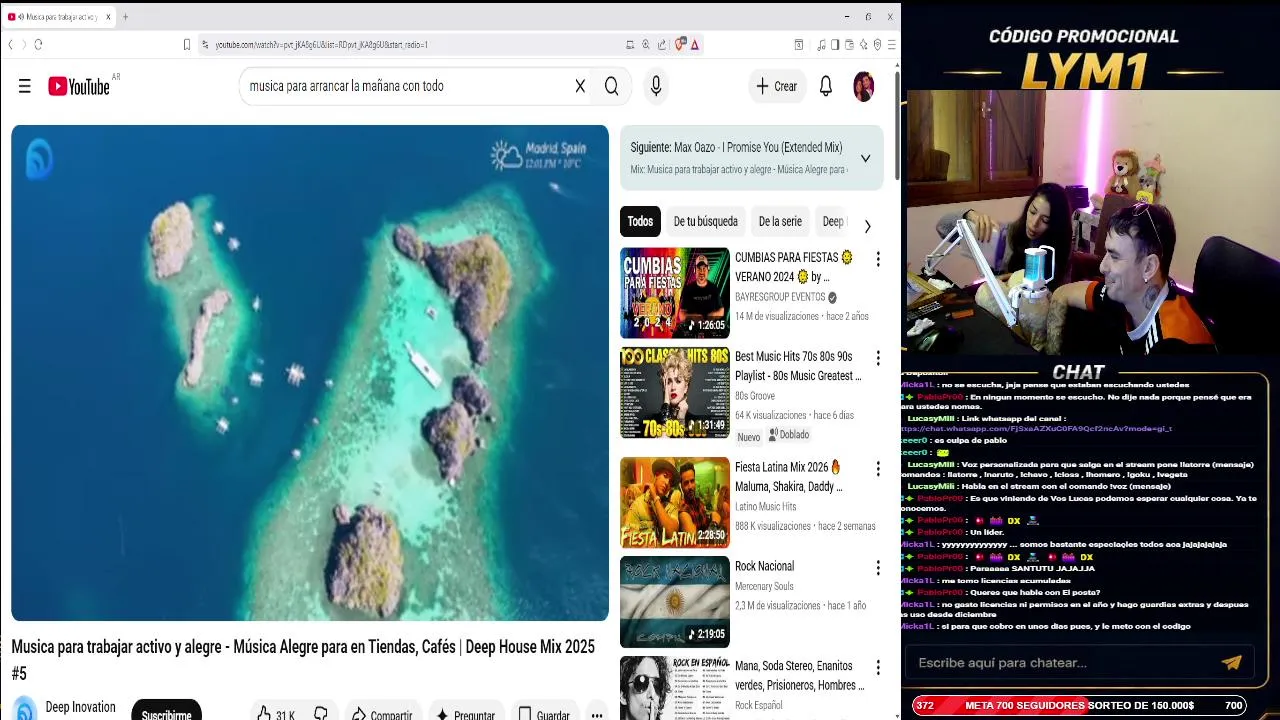Open Deep Inovation channel name link
This screenshot has width=1280, height=720.
coord(80,707)
